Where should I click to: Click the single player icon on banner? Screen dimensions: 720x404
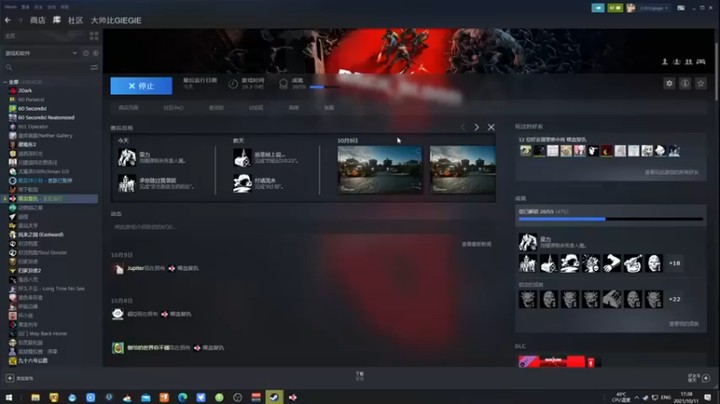click(x=664, y=62)
